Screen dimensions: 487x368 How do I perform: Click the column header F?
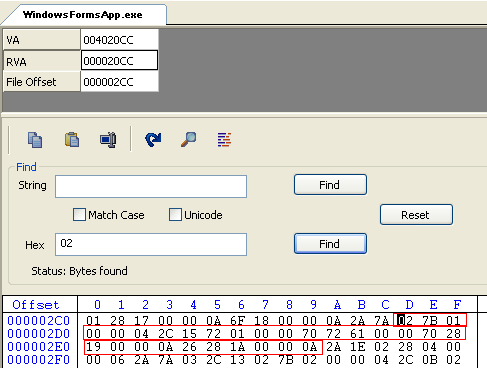click(x=457, y=305)
